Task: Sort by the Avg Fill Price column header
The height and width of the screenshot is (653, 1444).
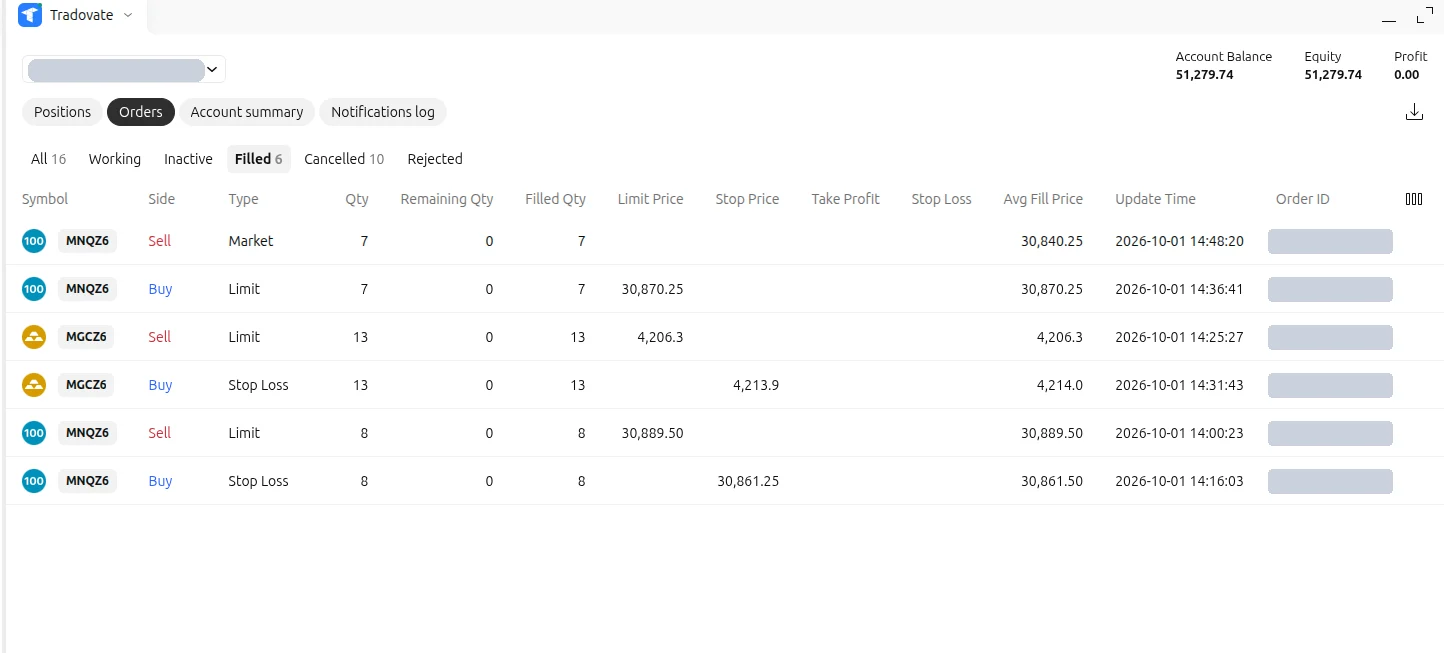Action: tap(1043, 199)
